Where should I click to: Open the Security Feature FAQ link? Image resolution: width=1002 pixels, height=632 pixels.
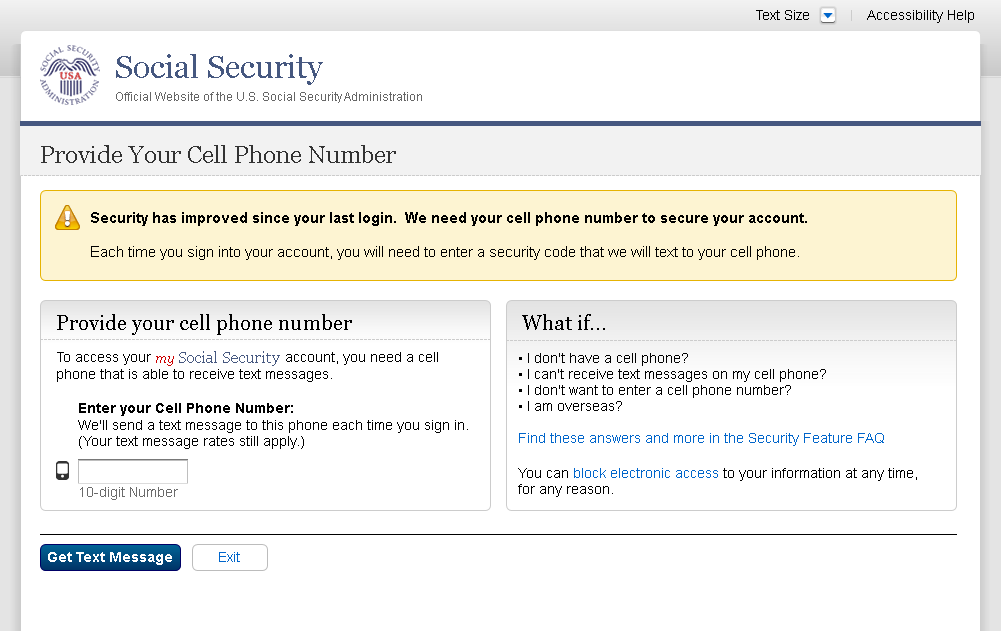pyautogui.click(x=701, y=438)
